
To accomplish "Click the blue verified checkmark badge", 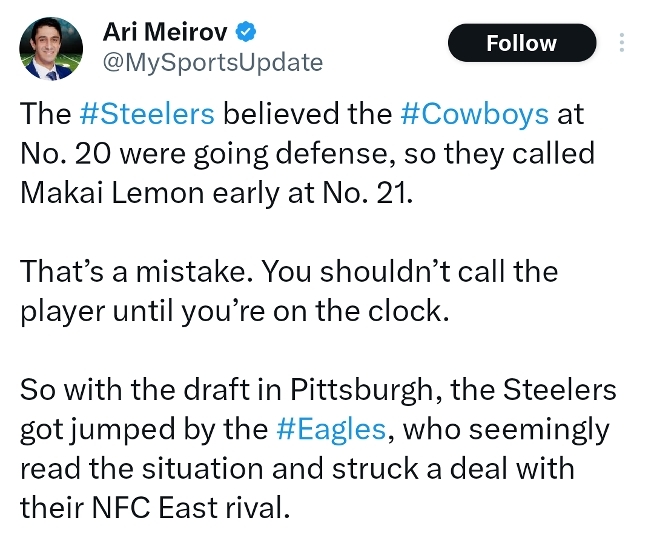I will 246,32.
